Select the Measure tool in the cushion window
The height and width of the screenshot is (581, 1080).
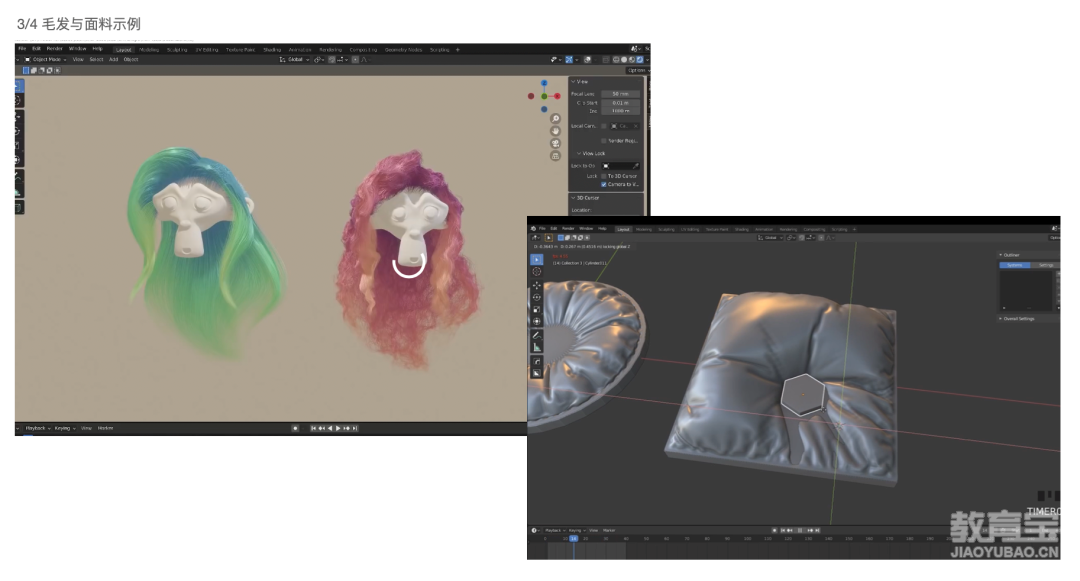(x=537, y=348)
